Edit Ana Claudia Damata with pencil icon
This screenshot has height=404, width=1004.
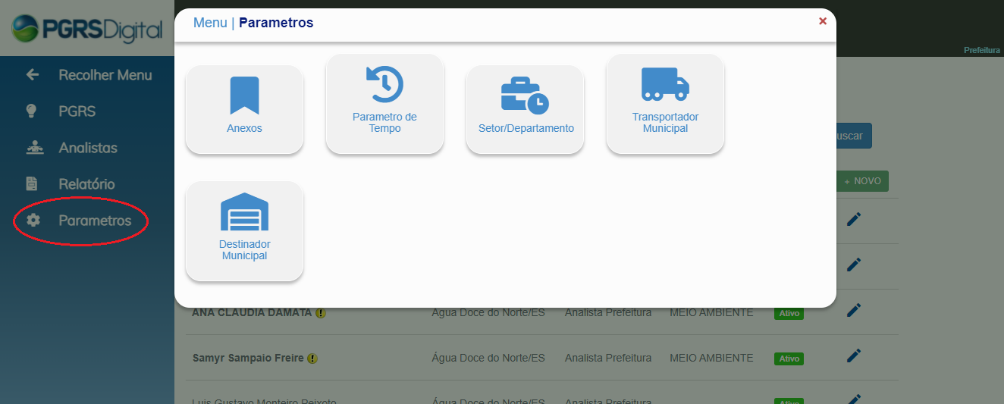point(853,310)
